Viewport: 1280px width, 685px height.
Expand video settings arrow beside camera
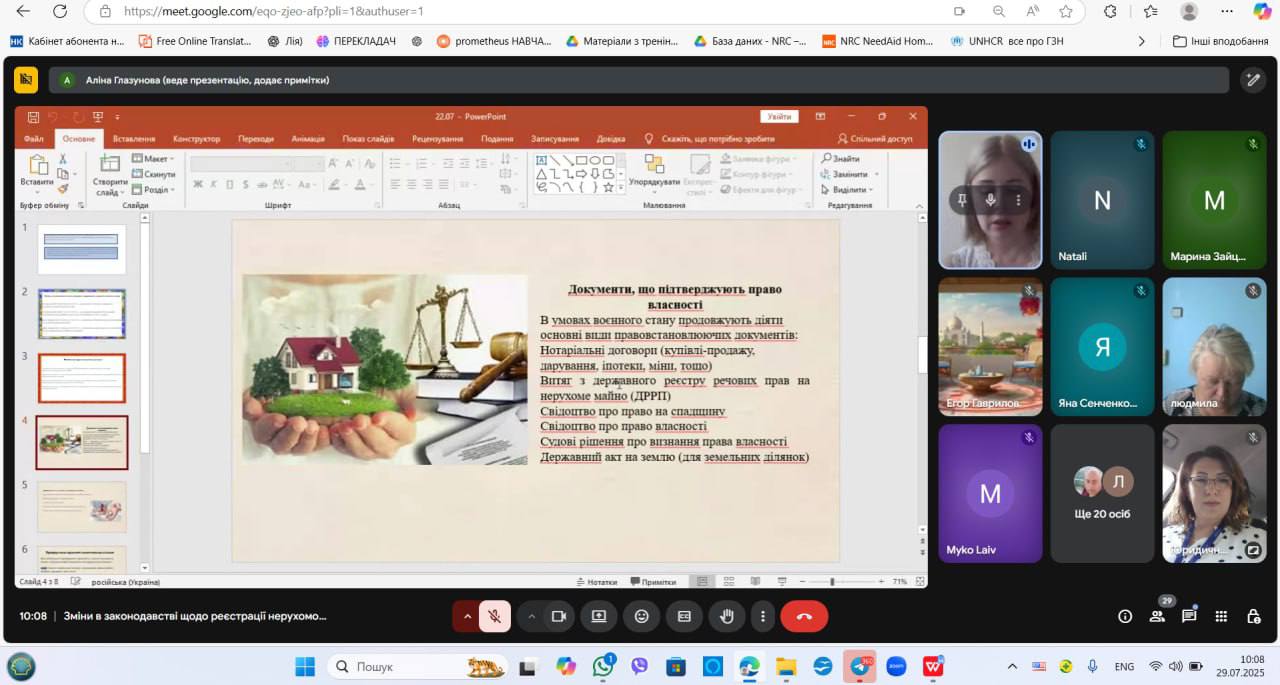pos(531,616)
